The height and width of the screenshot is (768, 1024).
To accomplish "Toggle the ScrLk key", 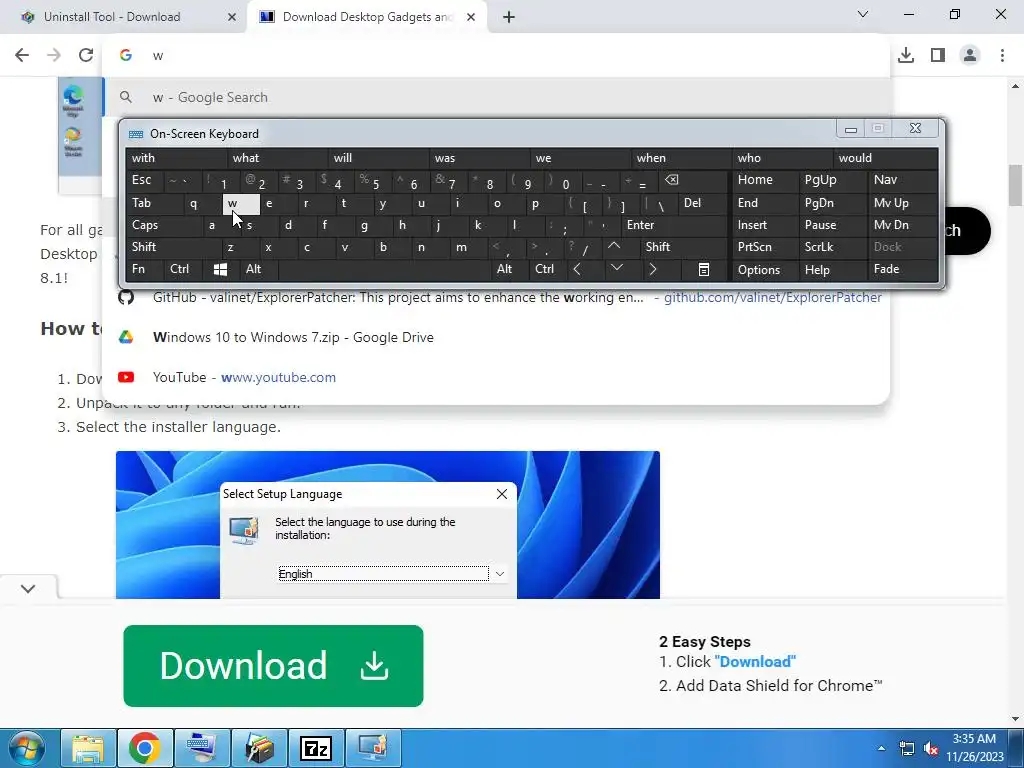I will tap(833, 247).
